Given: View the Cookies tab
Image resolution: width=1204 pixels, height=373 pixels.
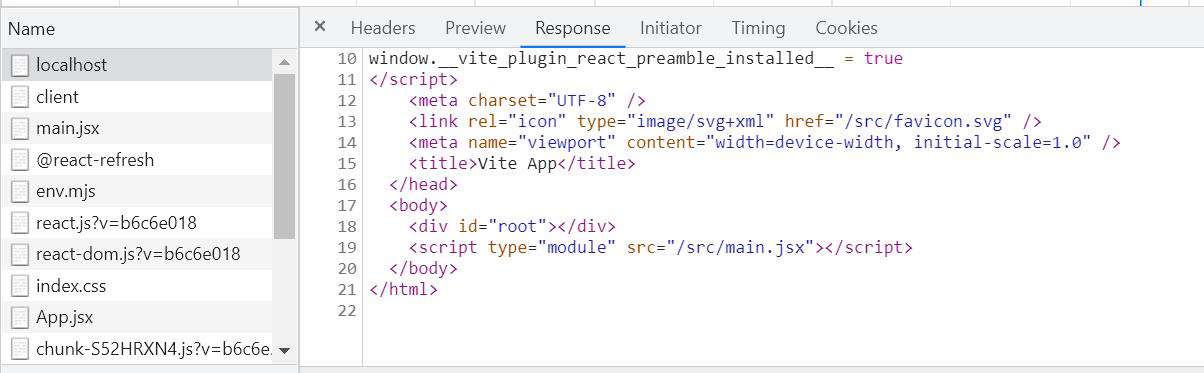Looking at the screenshot, I should 846,28.
